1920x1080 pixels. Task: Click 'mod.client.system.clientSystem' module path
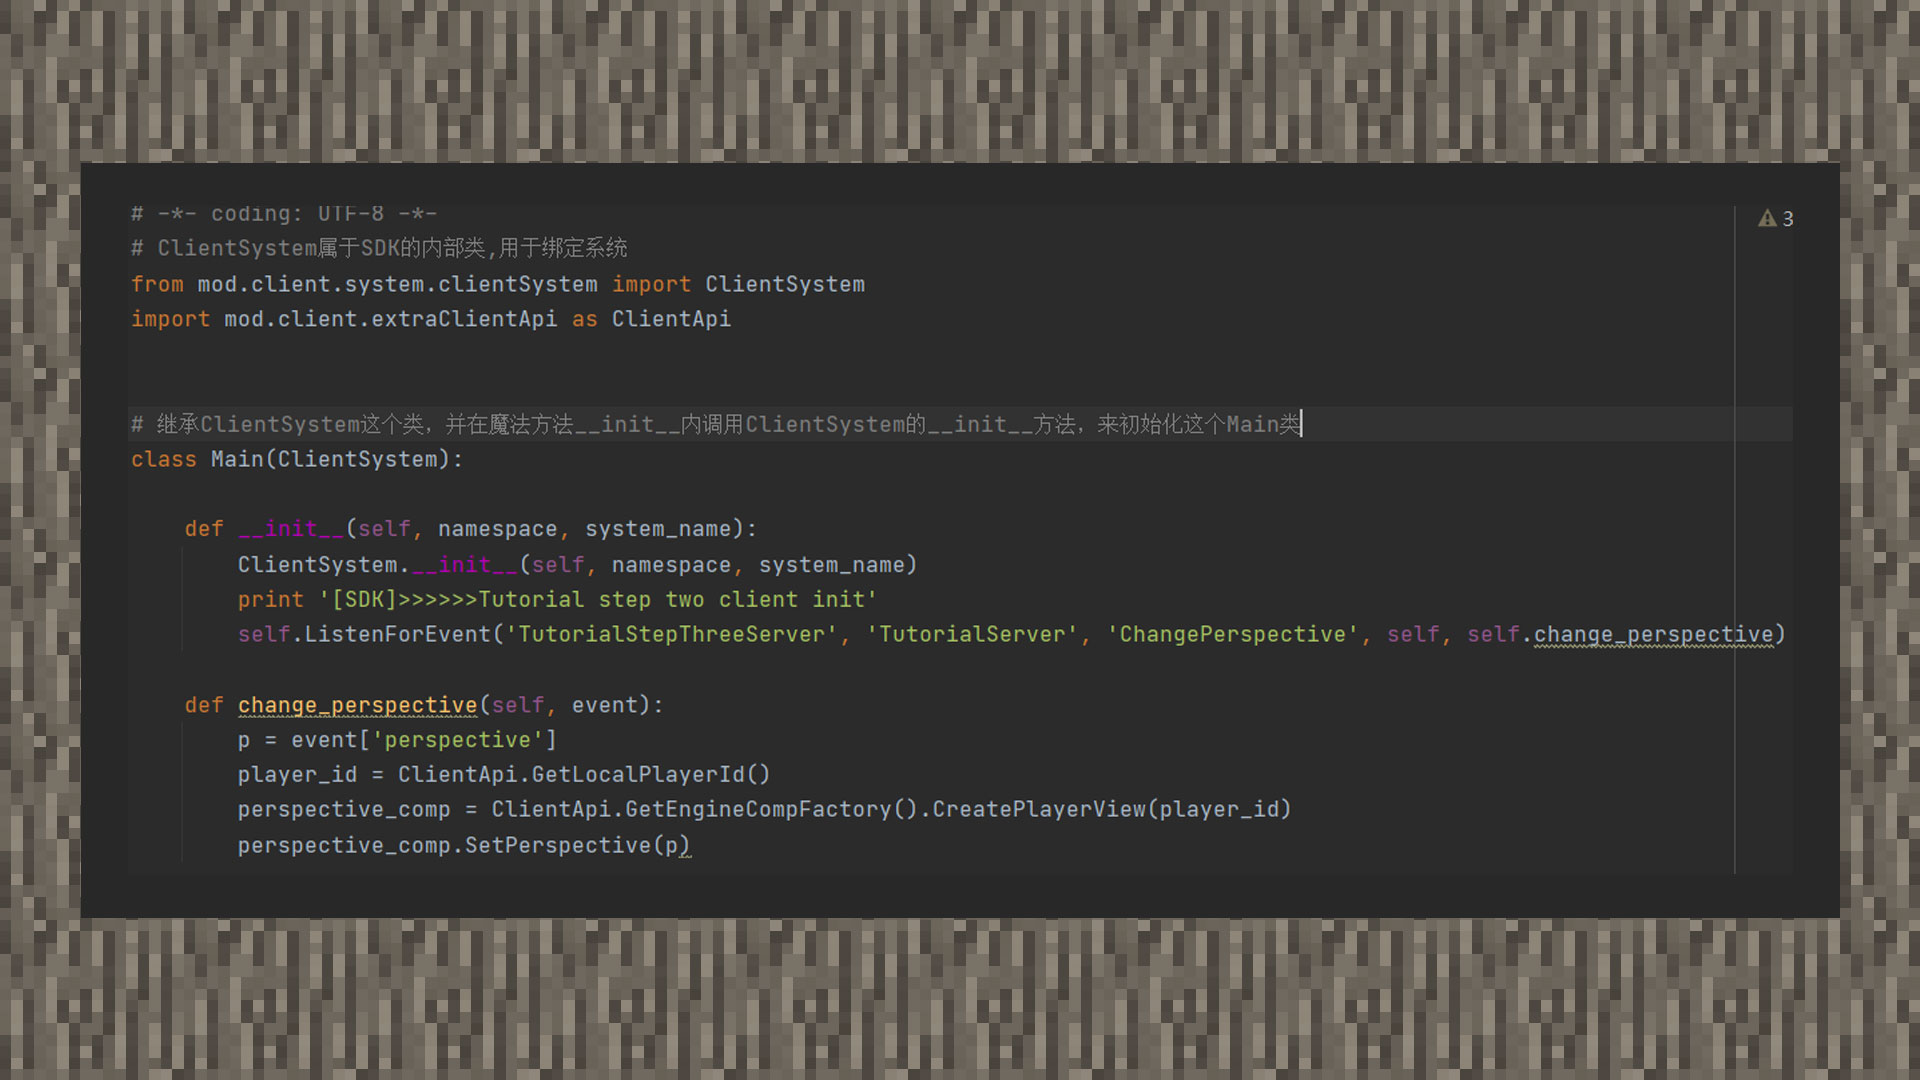point(397,284)
